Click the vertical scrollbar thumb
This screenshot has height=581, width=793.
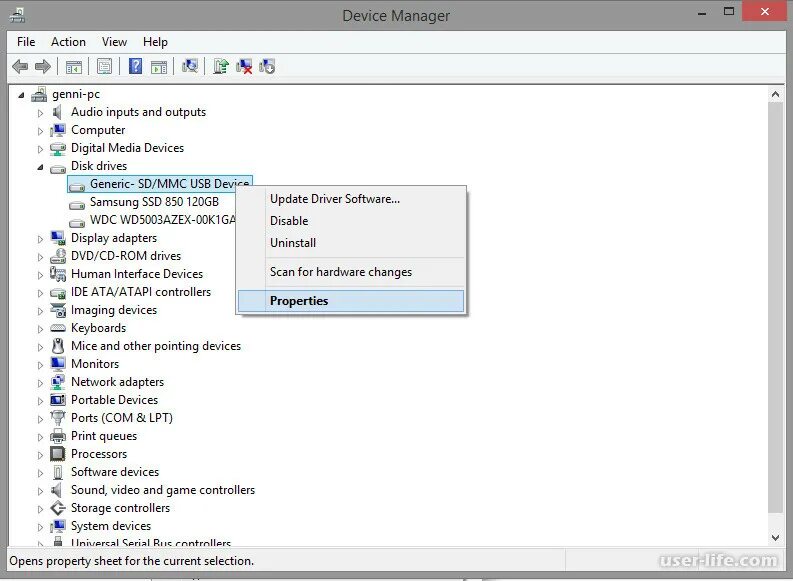pyautogui.click(x=775, y=307)
